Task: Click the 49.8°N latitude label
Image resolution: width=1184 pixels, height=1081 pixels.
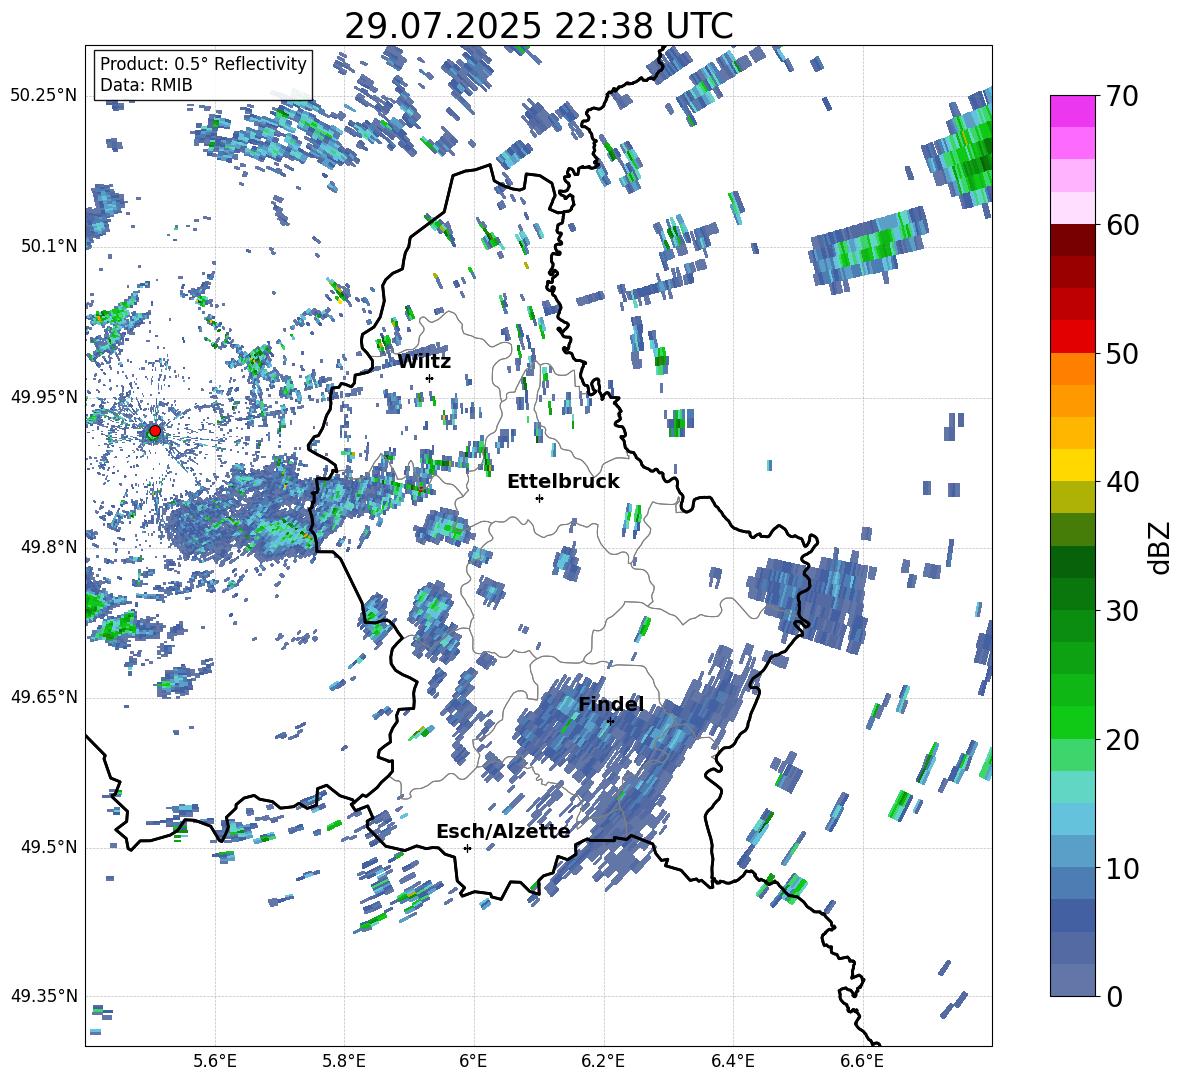Action: point(50,547)
